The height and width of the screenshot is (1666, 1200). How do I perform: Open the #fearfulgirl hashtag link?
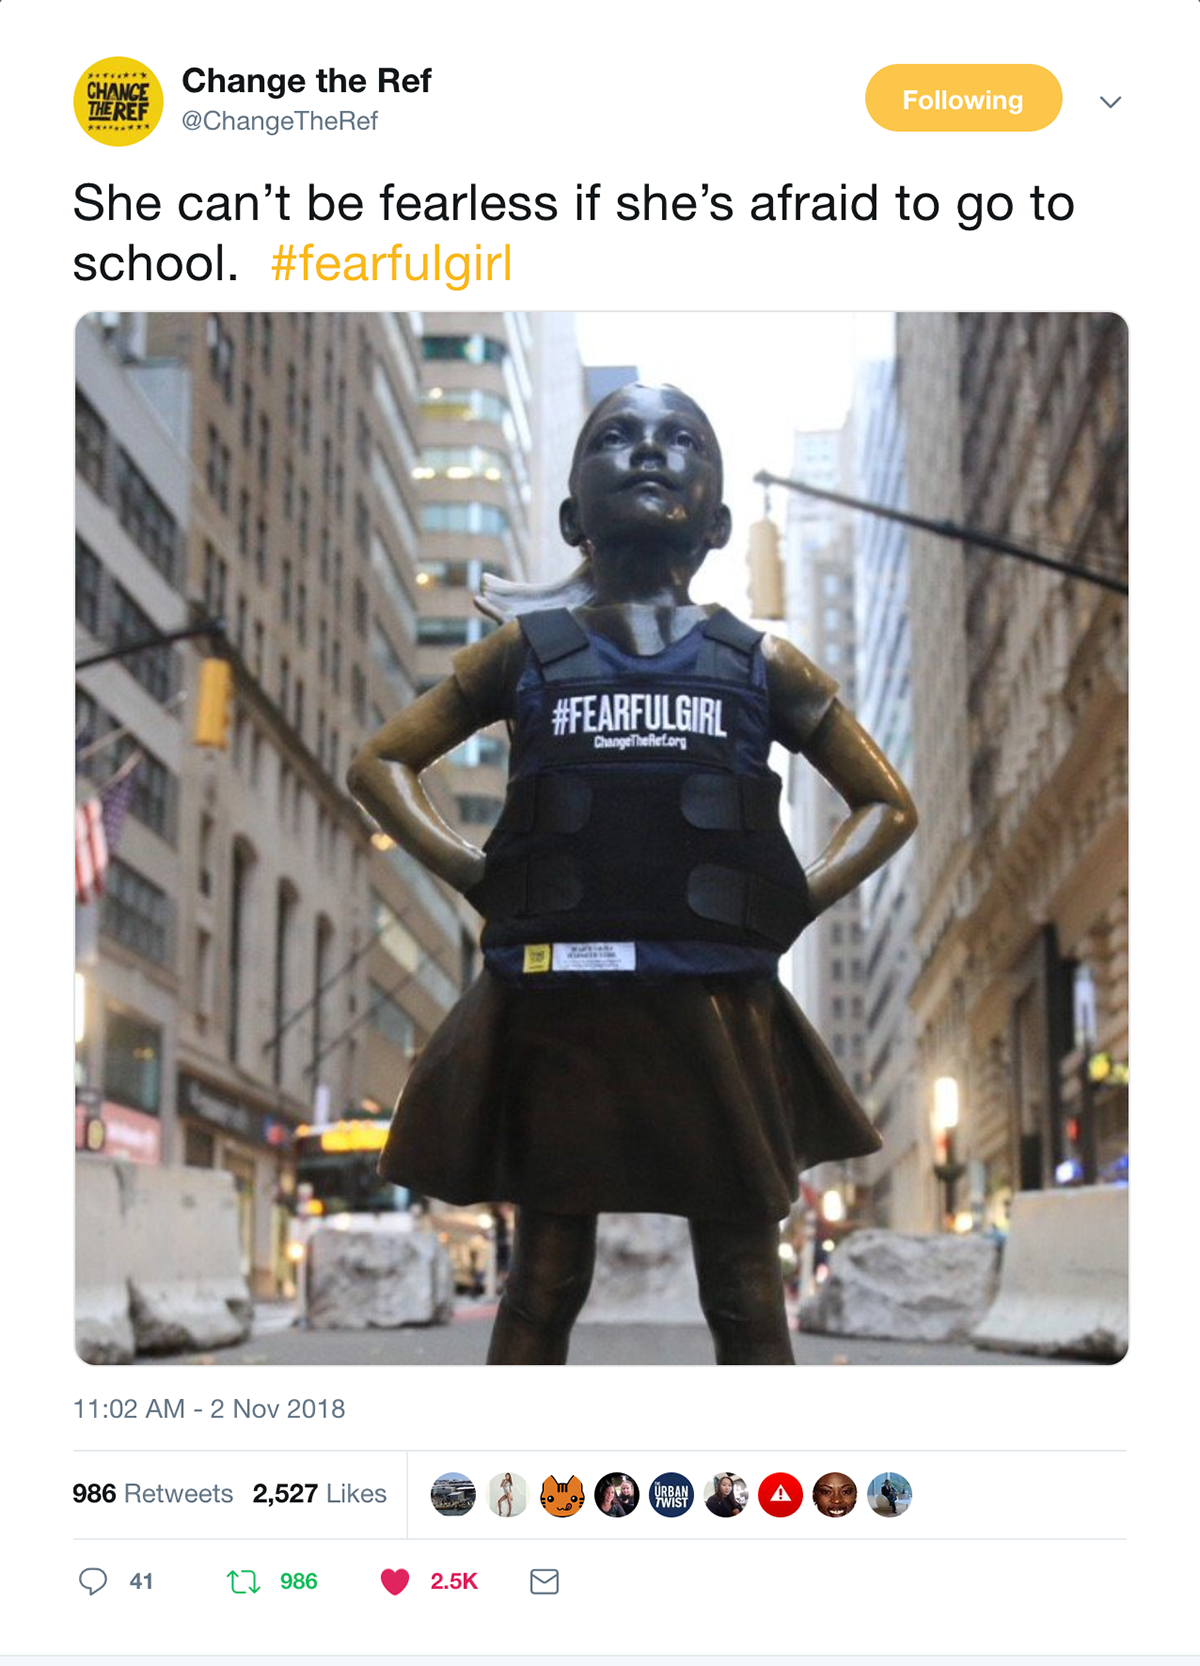[x=391, y=264]
